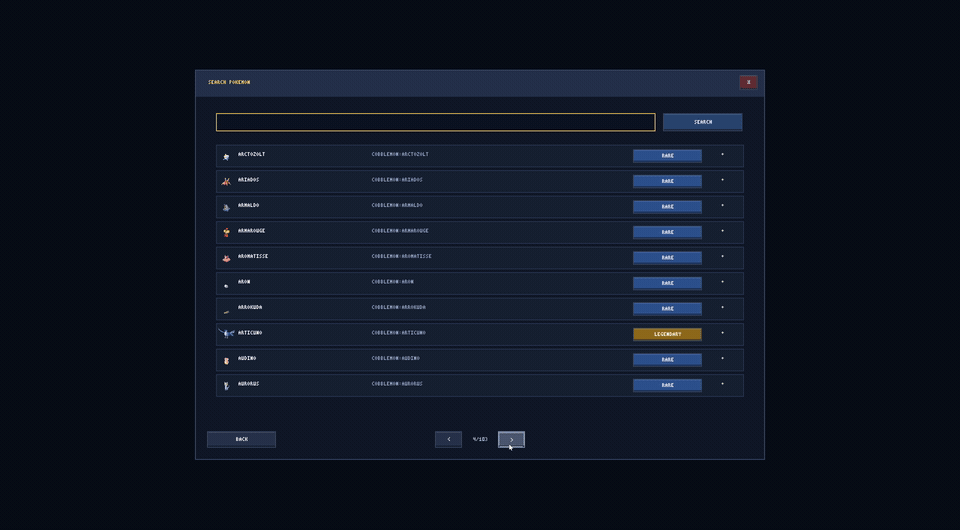Click the Rare badge for Aromatisse

tap(667, 258)
